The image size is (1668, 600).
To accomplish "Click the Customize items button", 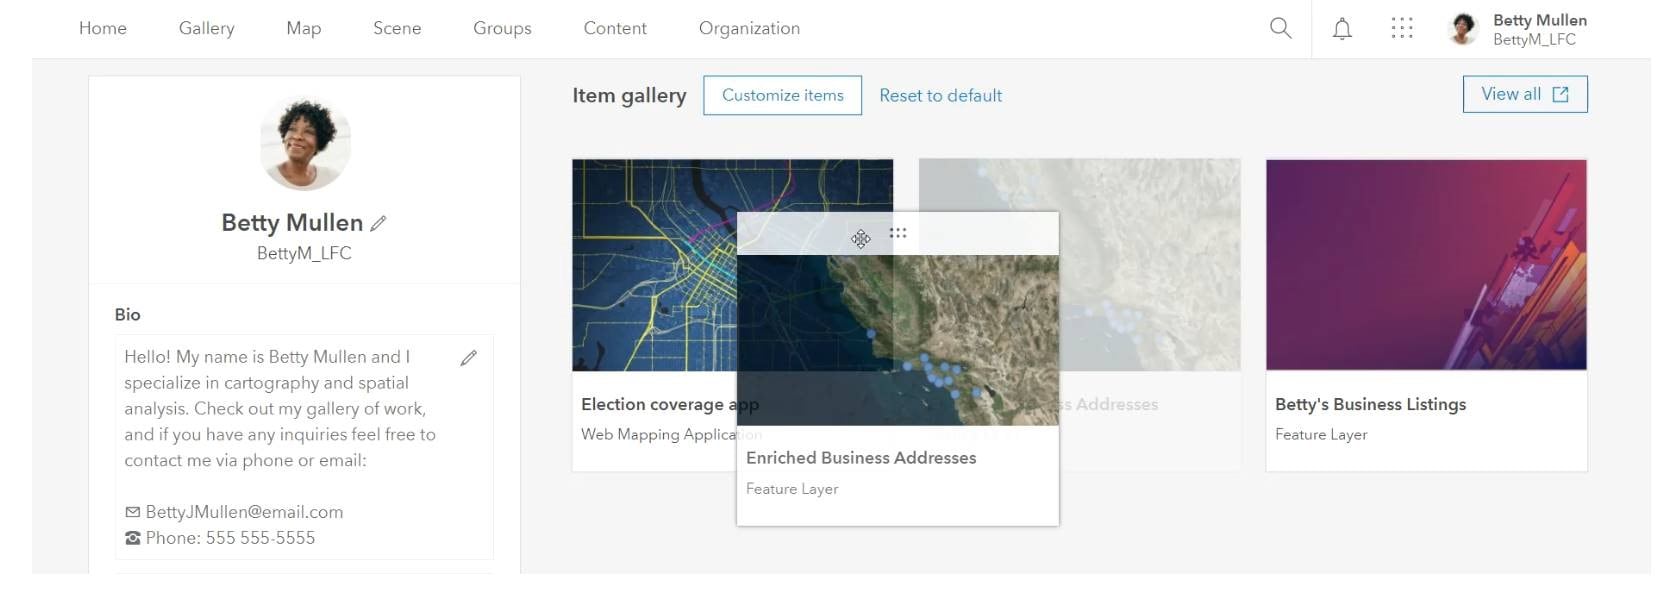I will coord(782,95).
